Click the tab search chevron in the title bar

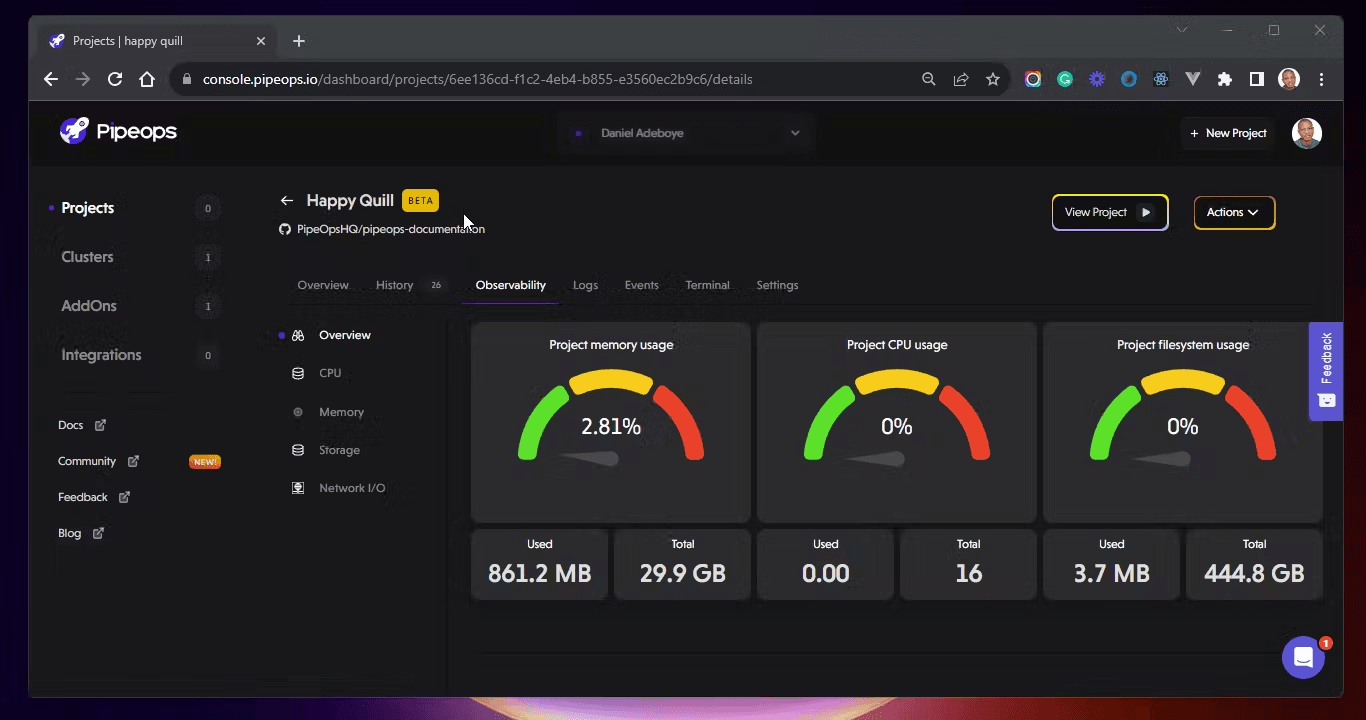[1182, 31]
